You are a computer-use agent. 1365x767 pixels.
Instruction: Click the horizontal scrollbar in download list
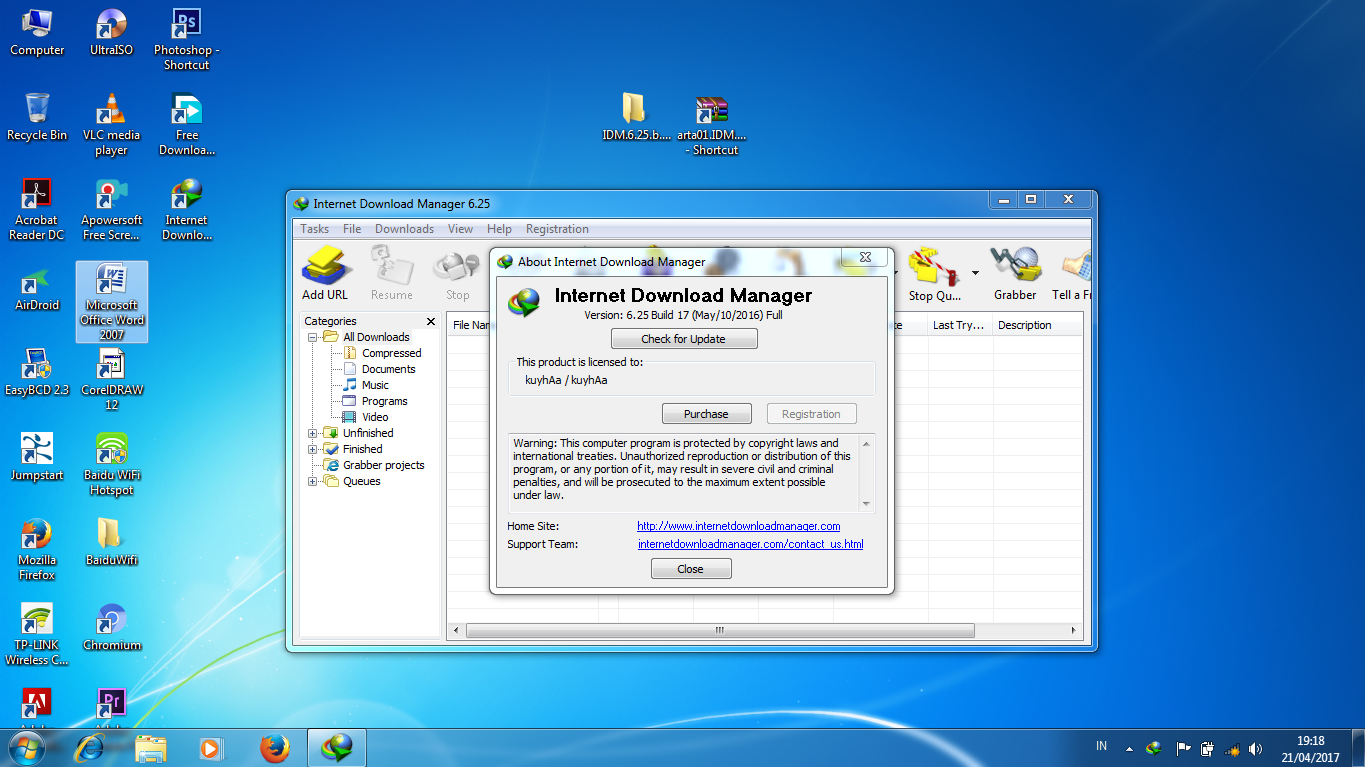click(x=720, y=631)
